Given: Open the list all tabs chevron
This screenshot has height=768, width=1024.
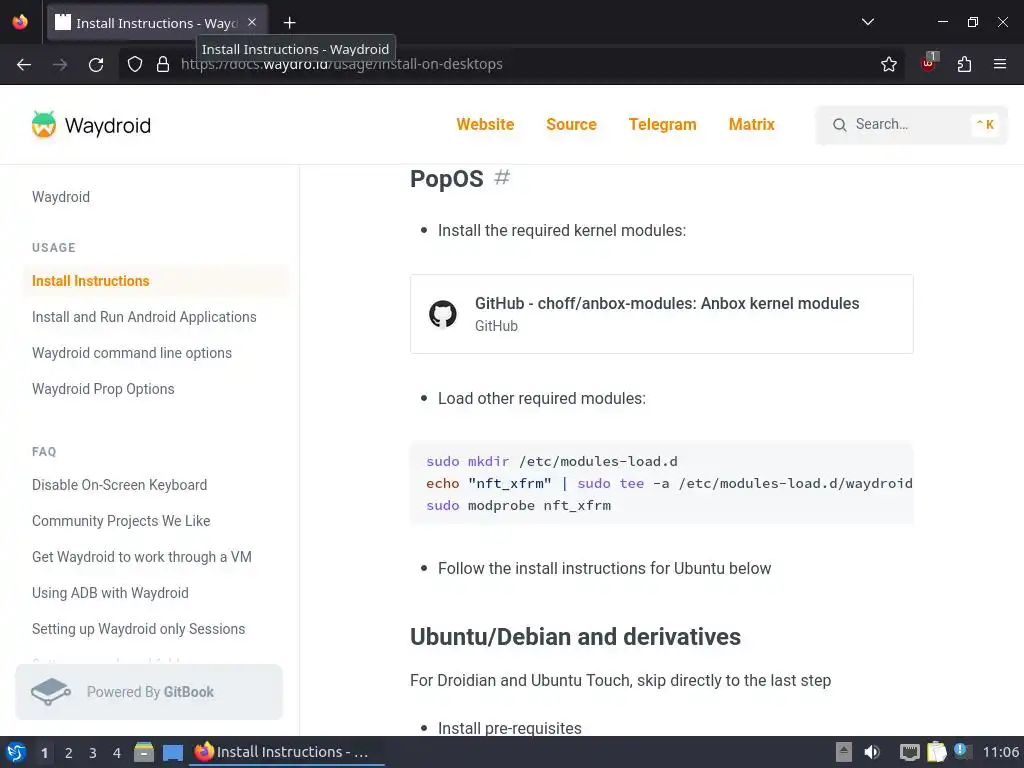Looking at the screenshot, I should pyautogui.click(x=867, y=22).
